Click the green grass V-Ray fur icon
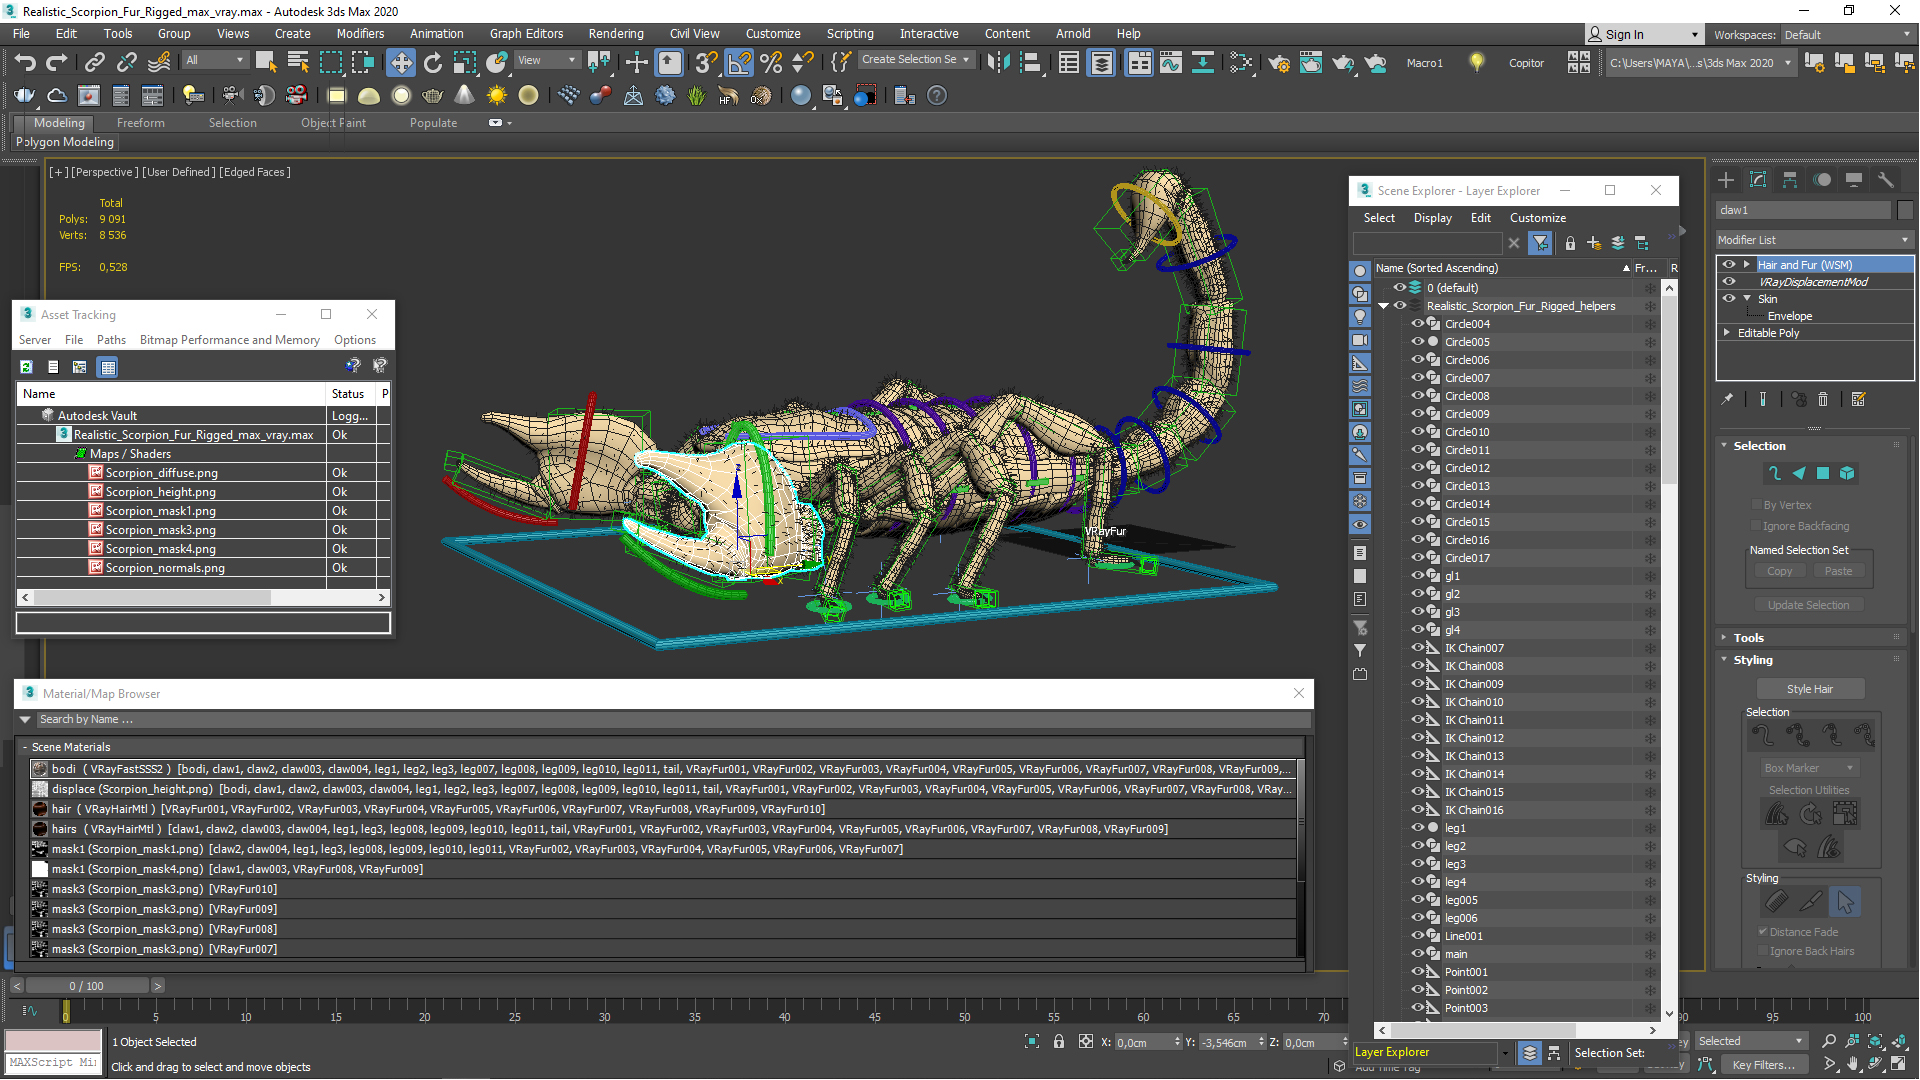Viewport: 1920px width, 1080px height. click(x=697, y=96)
